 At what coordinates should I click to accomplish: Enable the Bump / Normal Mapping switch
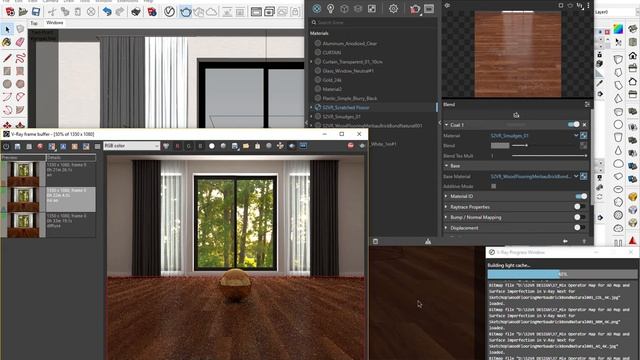pos(580,217)
